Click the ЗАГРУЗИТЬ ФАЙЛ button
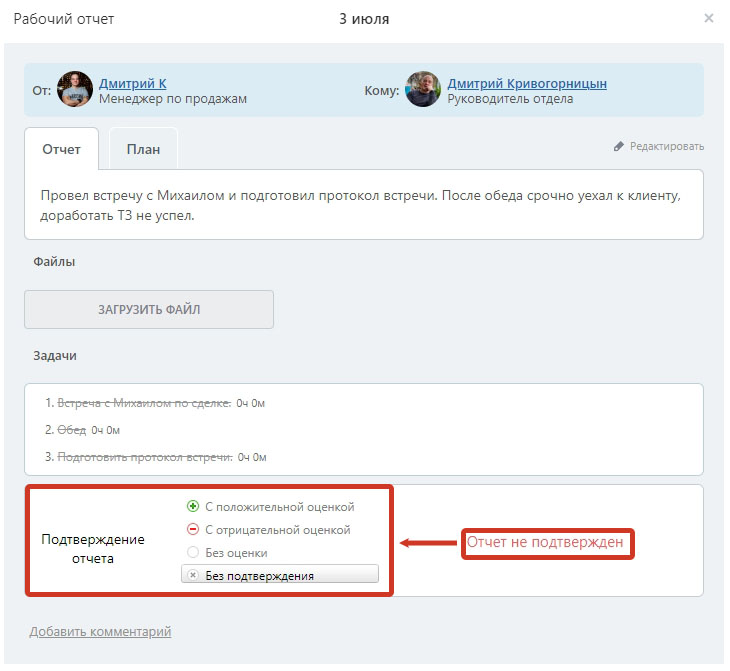This screenshot has height=671, width=730. (x=149, y=310)
